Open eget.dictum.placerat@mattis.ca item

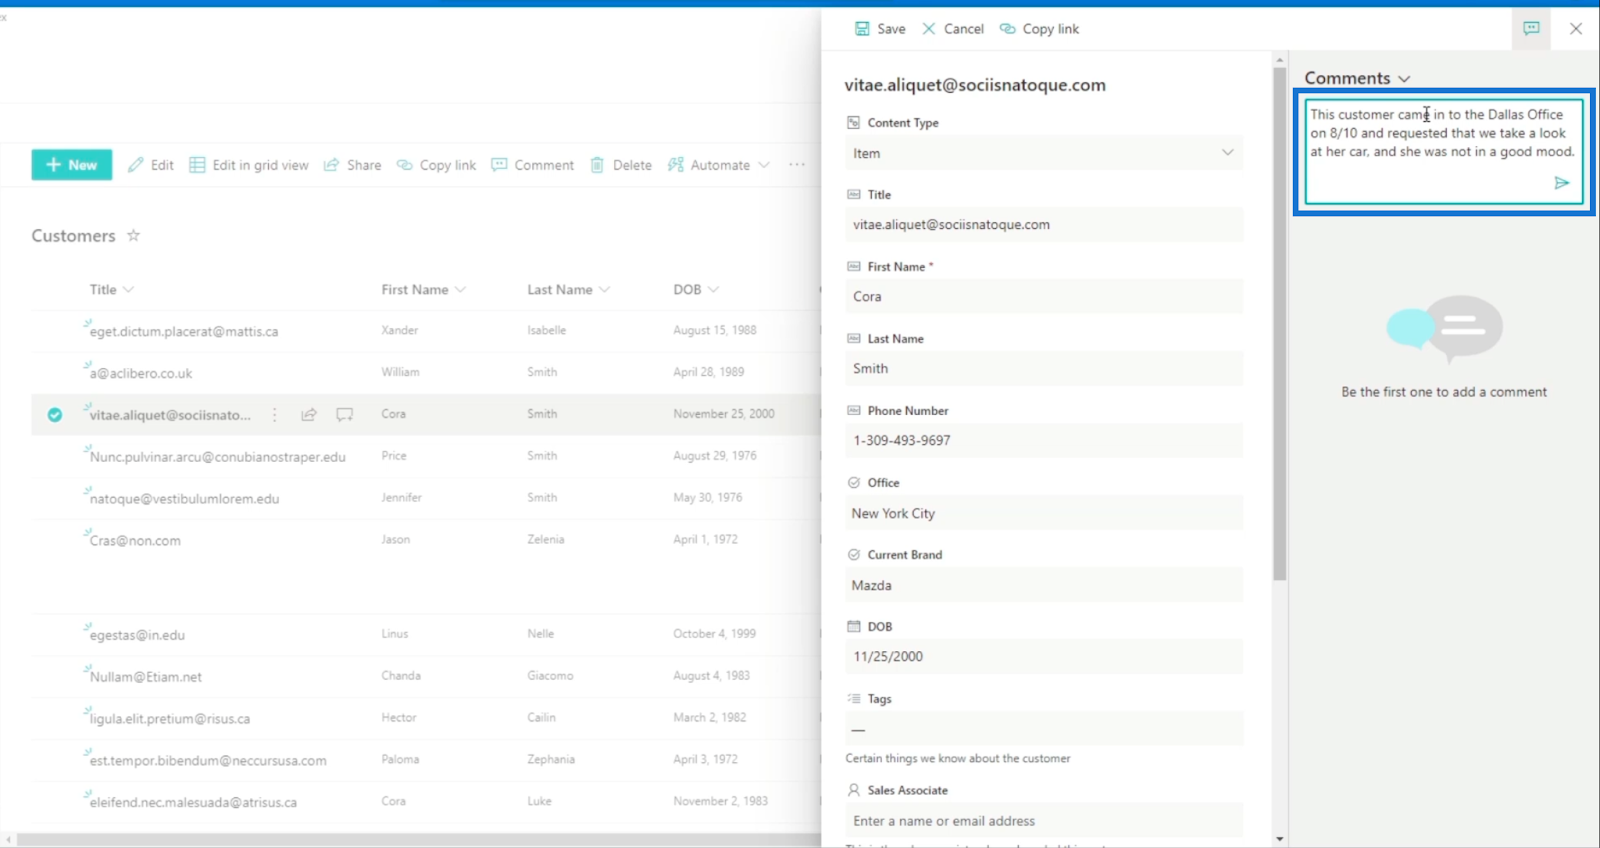pyautogui.click(x=184, y=331)
